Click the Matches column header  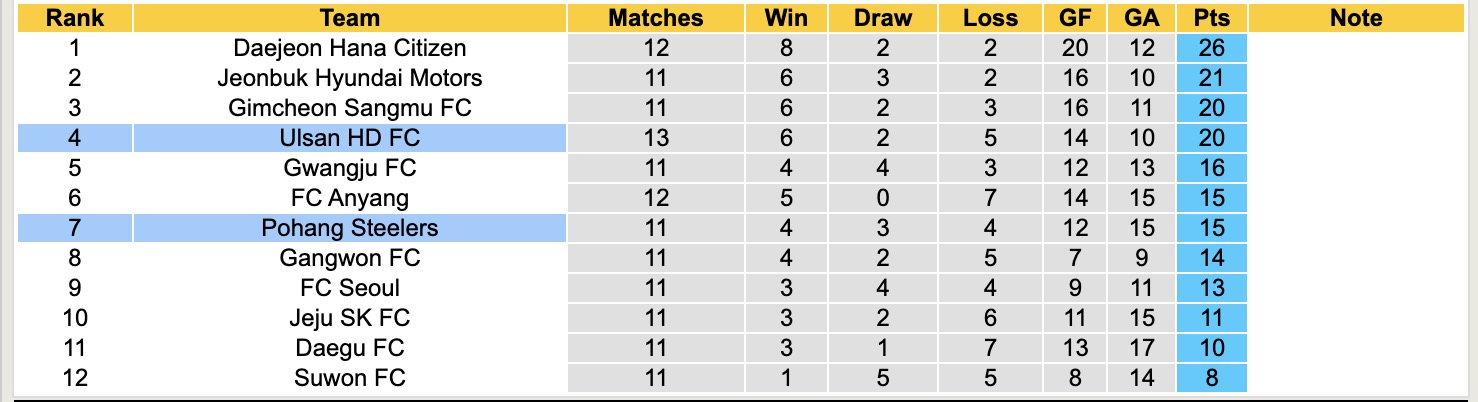pos(656,18)
